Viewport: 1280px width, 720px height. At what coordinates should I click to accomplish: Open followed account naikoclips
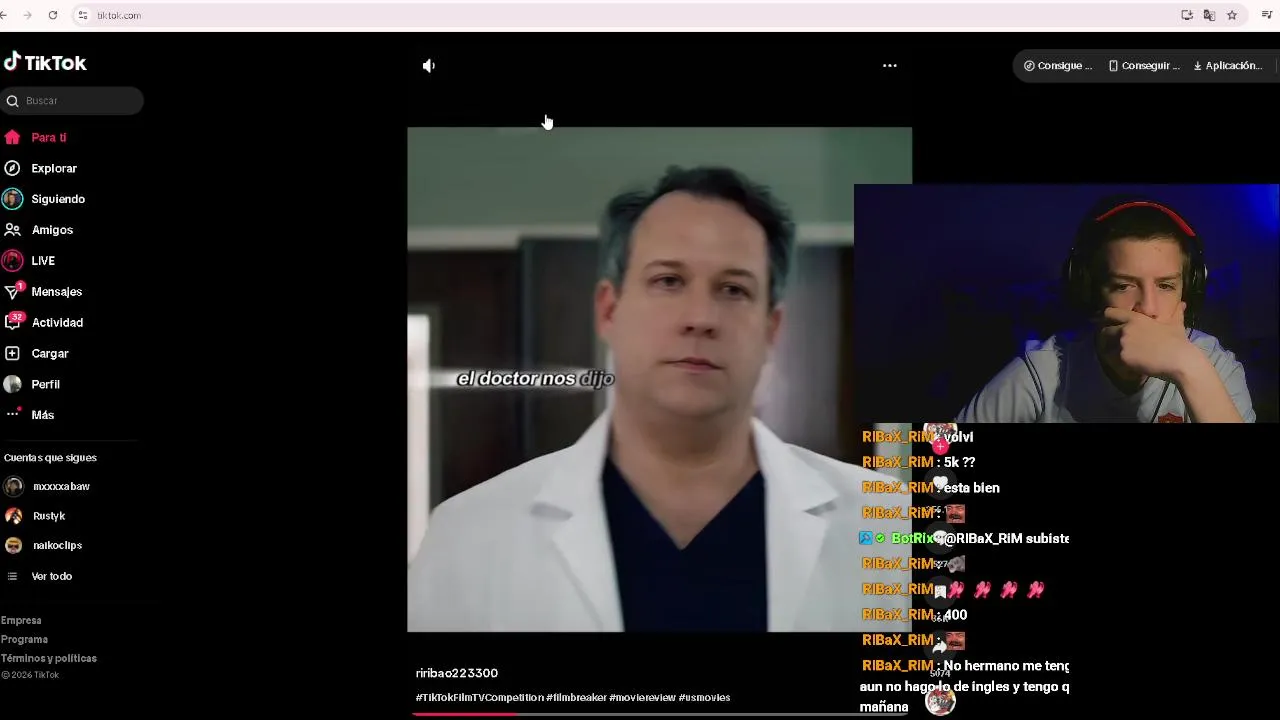57,546
